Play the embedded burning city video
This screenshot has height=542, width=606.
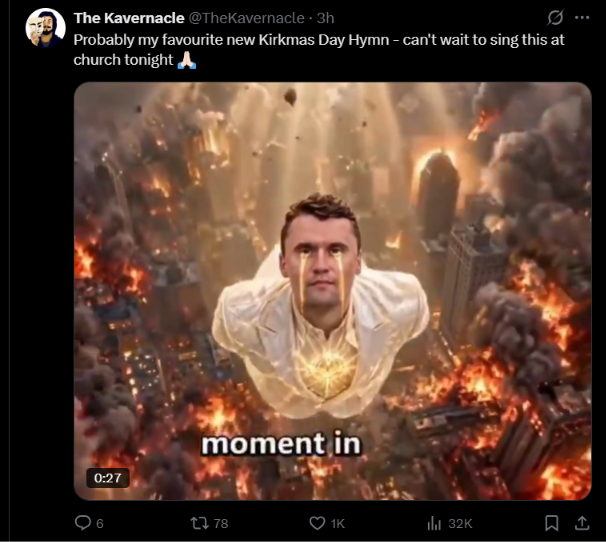point(332,291)
